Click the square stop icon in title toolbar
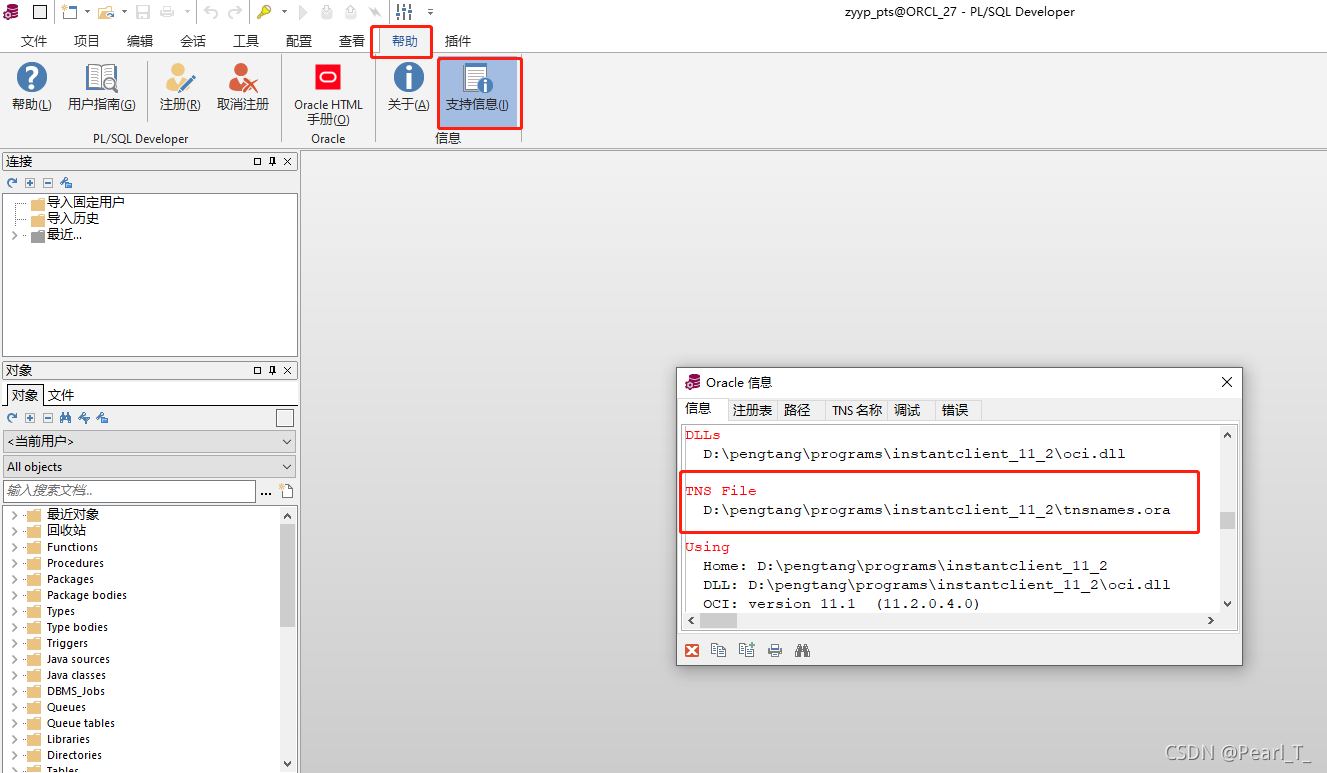 (40, 12)
